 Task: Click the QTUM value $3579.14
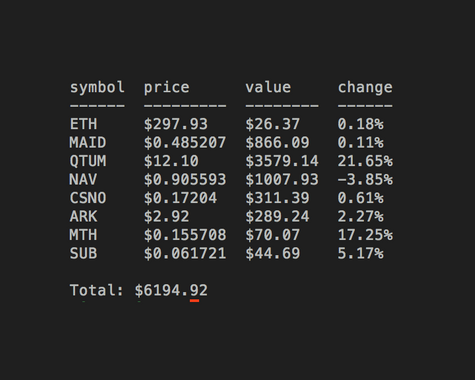point(282,161)
